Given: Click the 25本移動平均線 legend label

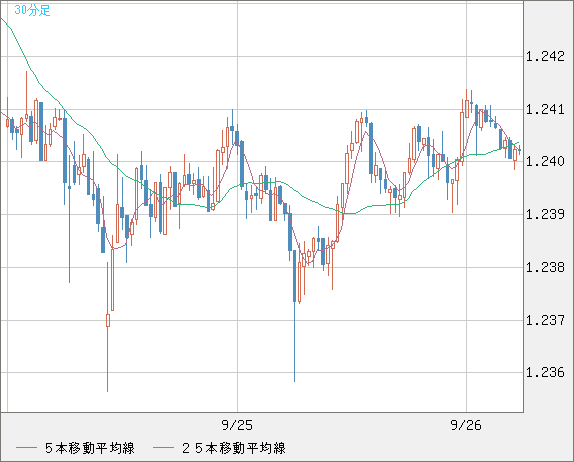Looking at the screenshot, I should point(234,448).
